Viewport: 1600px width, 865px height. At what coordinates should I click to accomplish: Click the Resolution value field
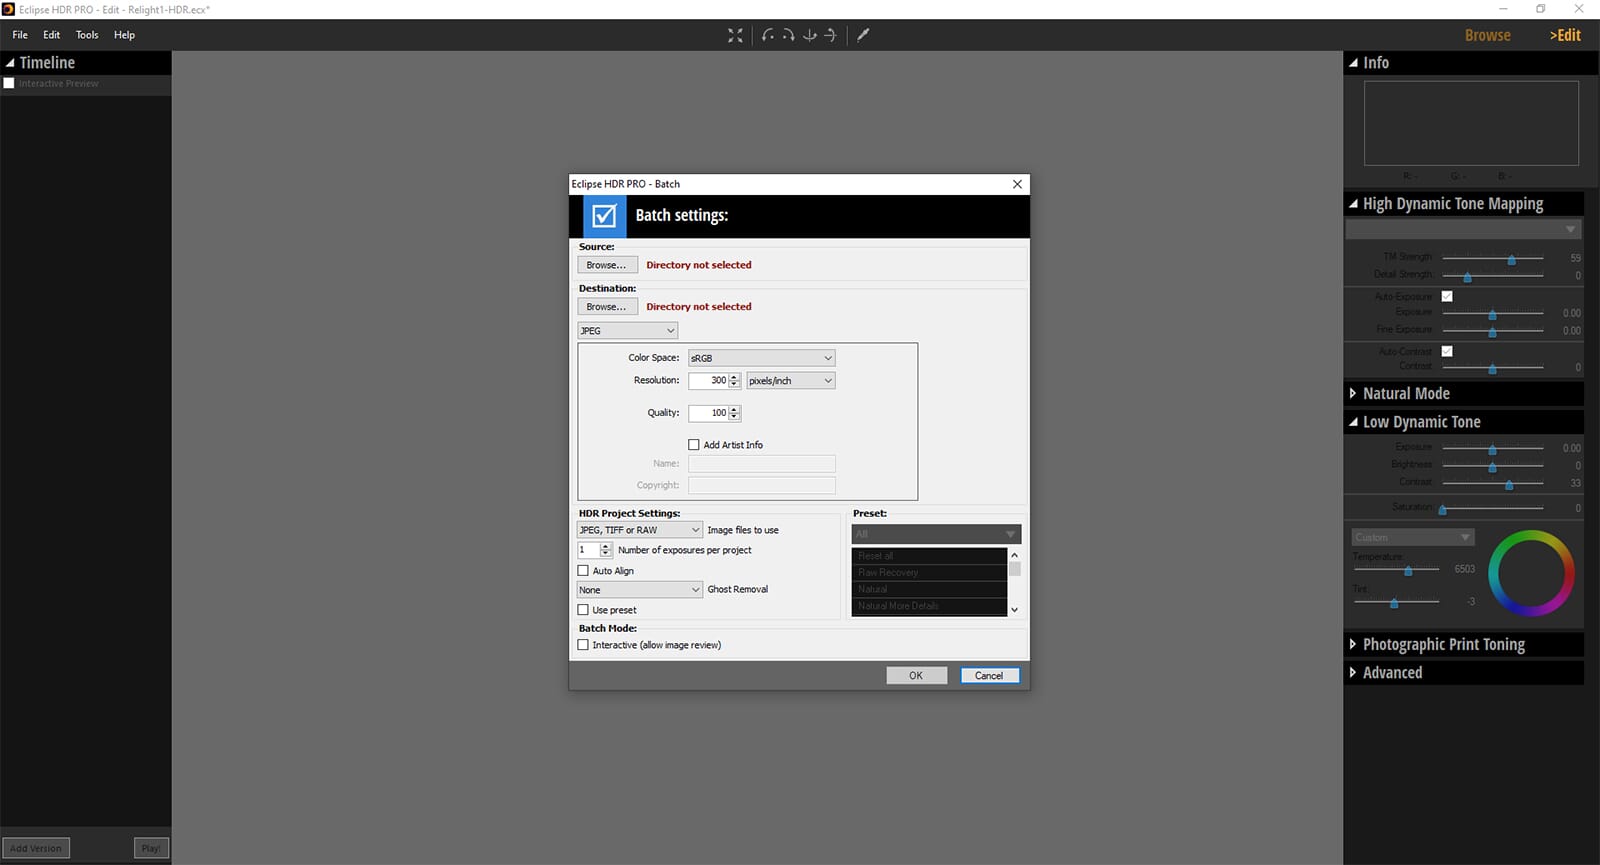pos(708,381)
